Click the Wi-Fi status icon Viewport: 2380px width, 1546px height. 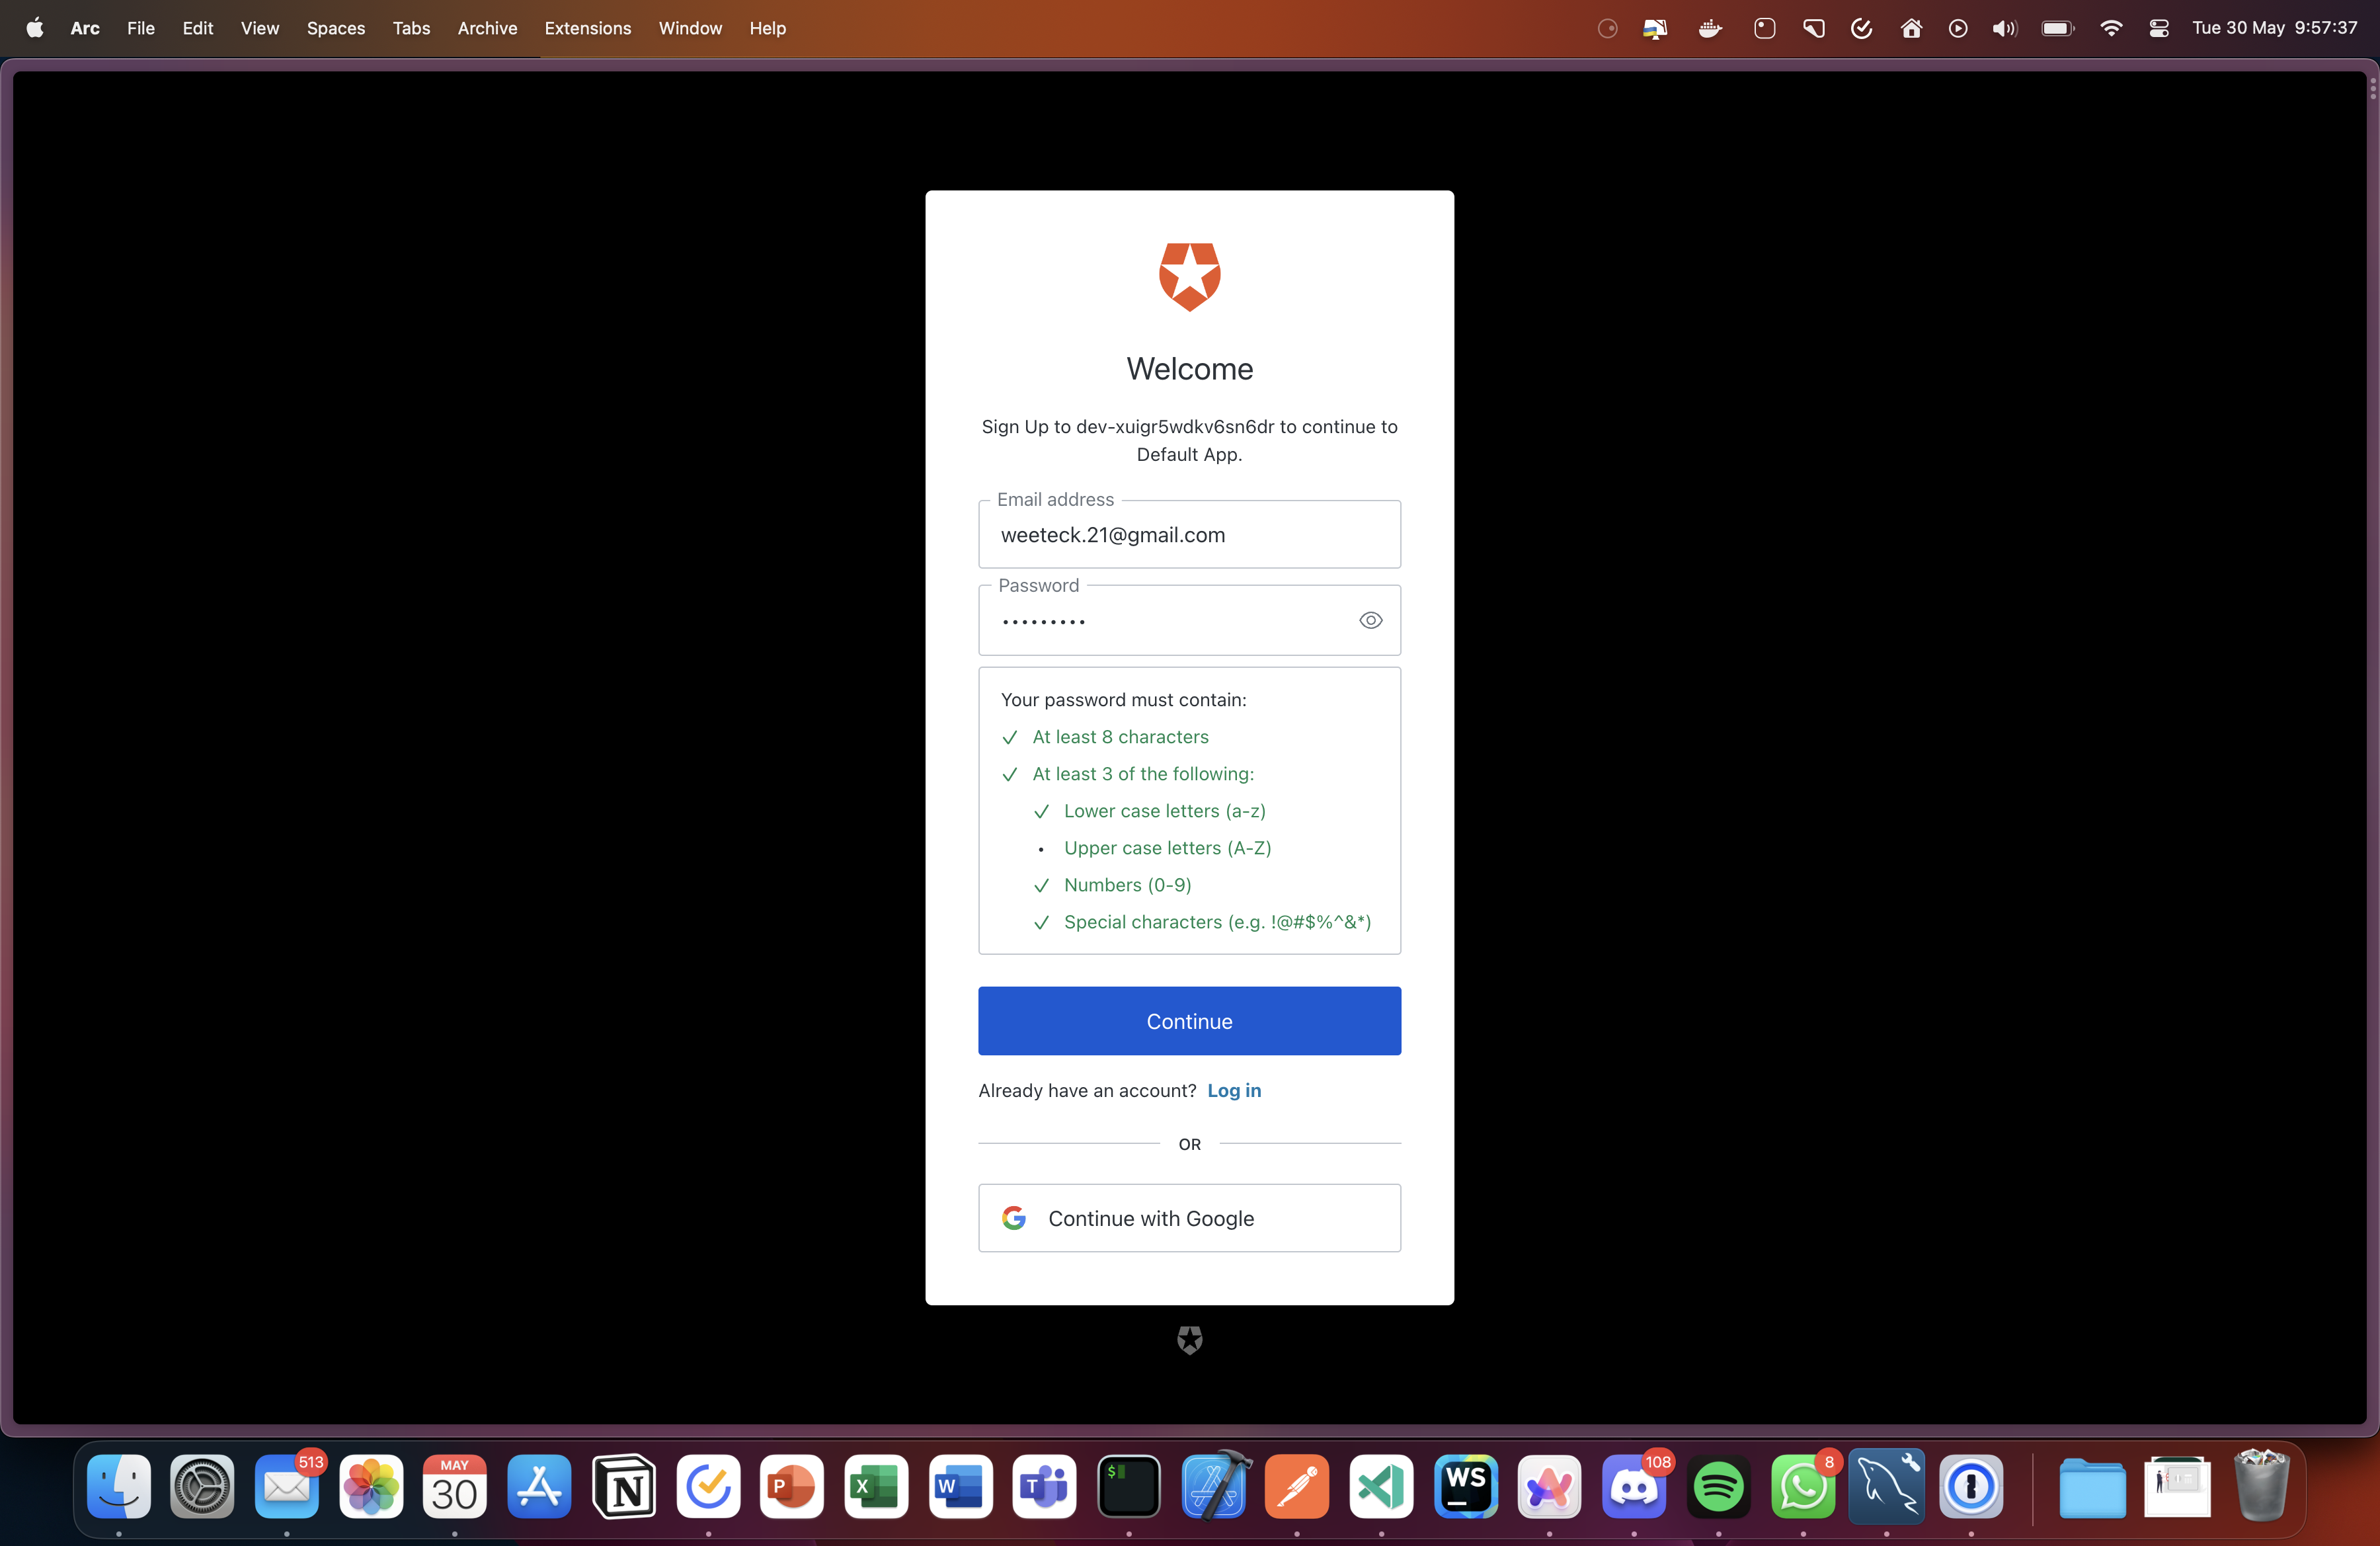tap(2110, 28)
